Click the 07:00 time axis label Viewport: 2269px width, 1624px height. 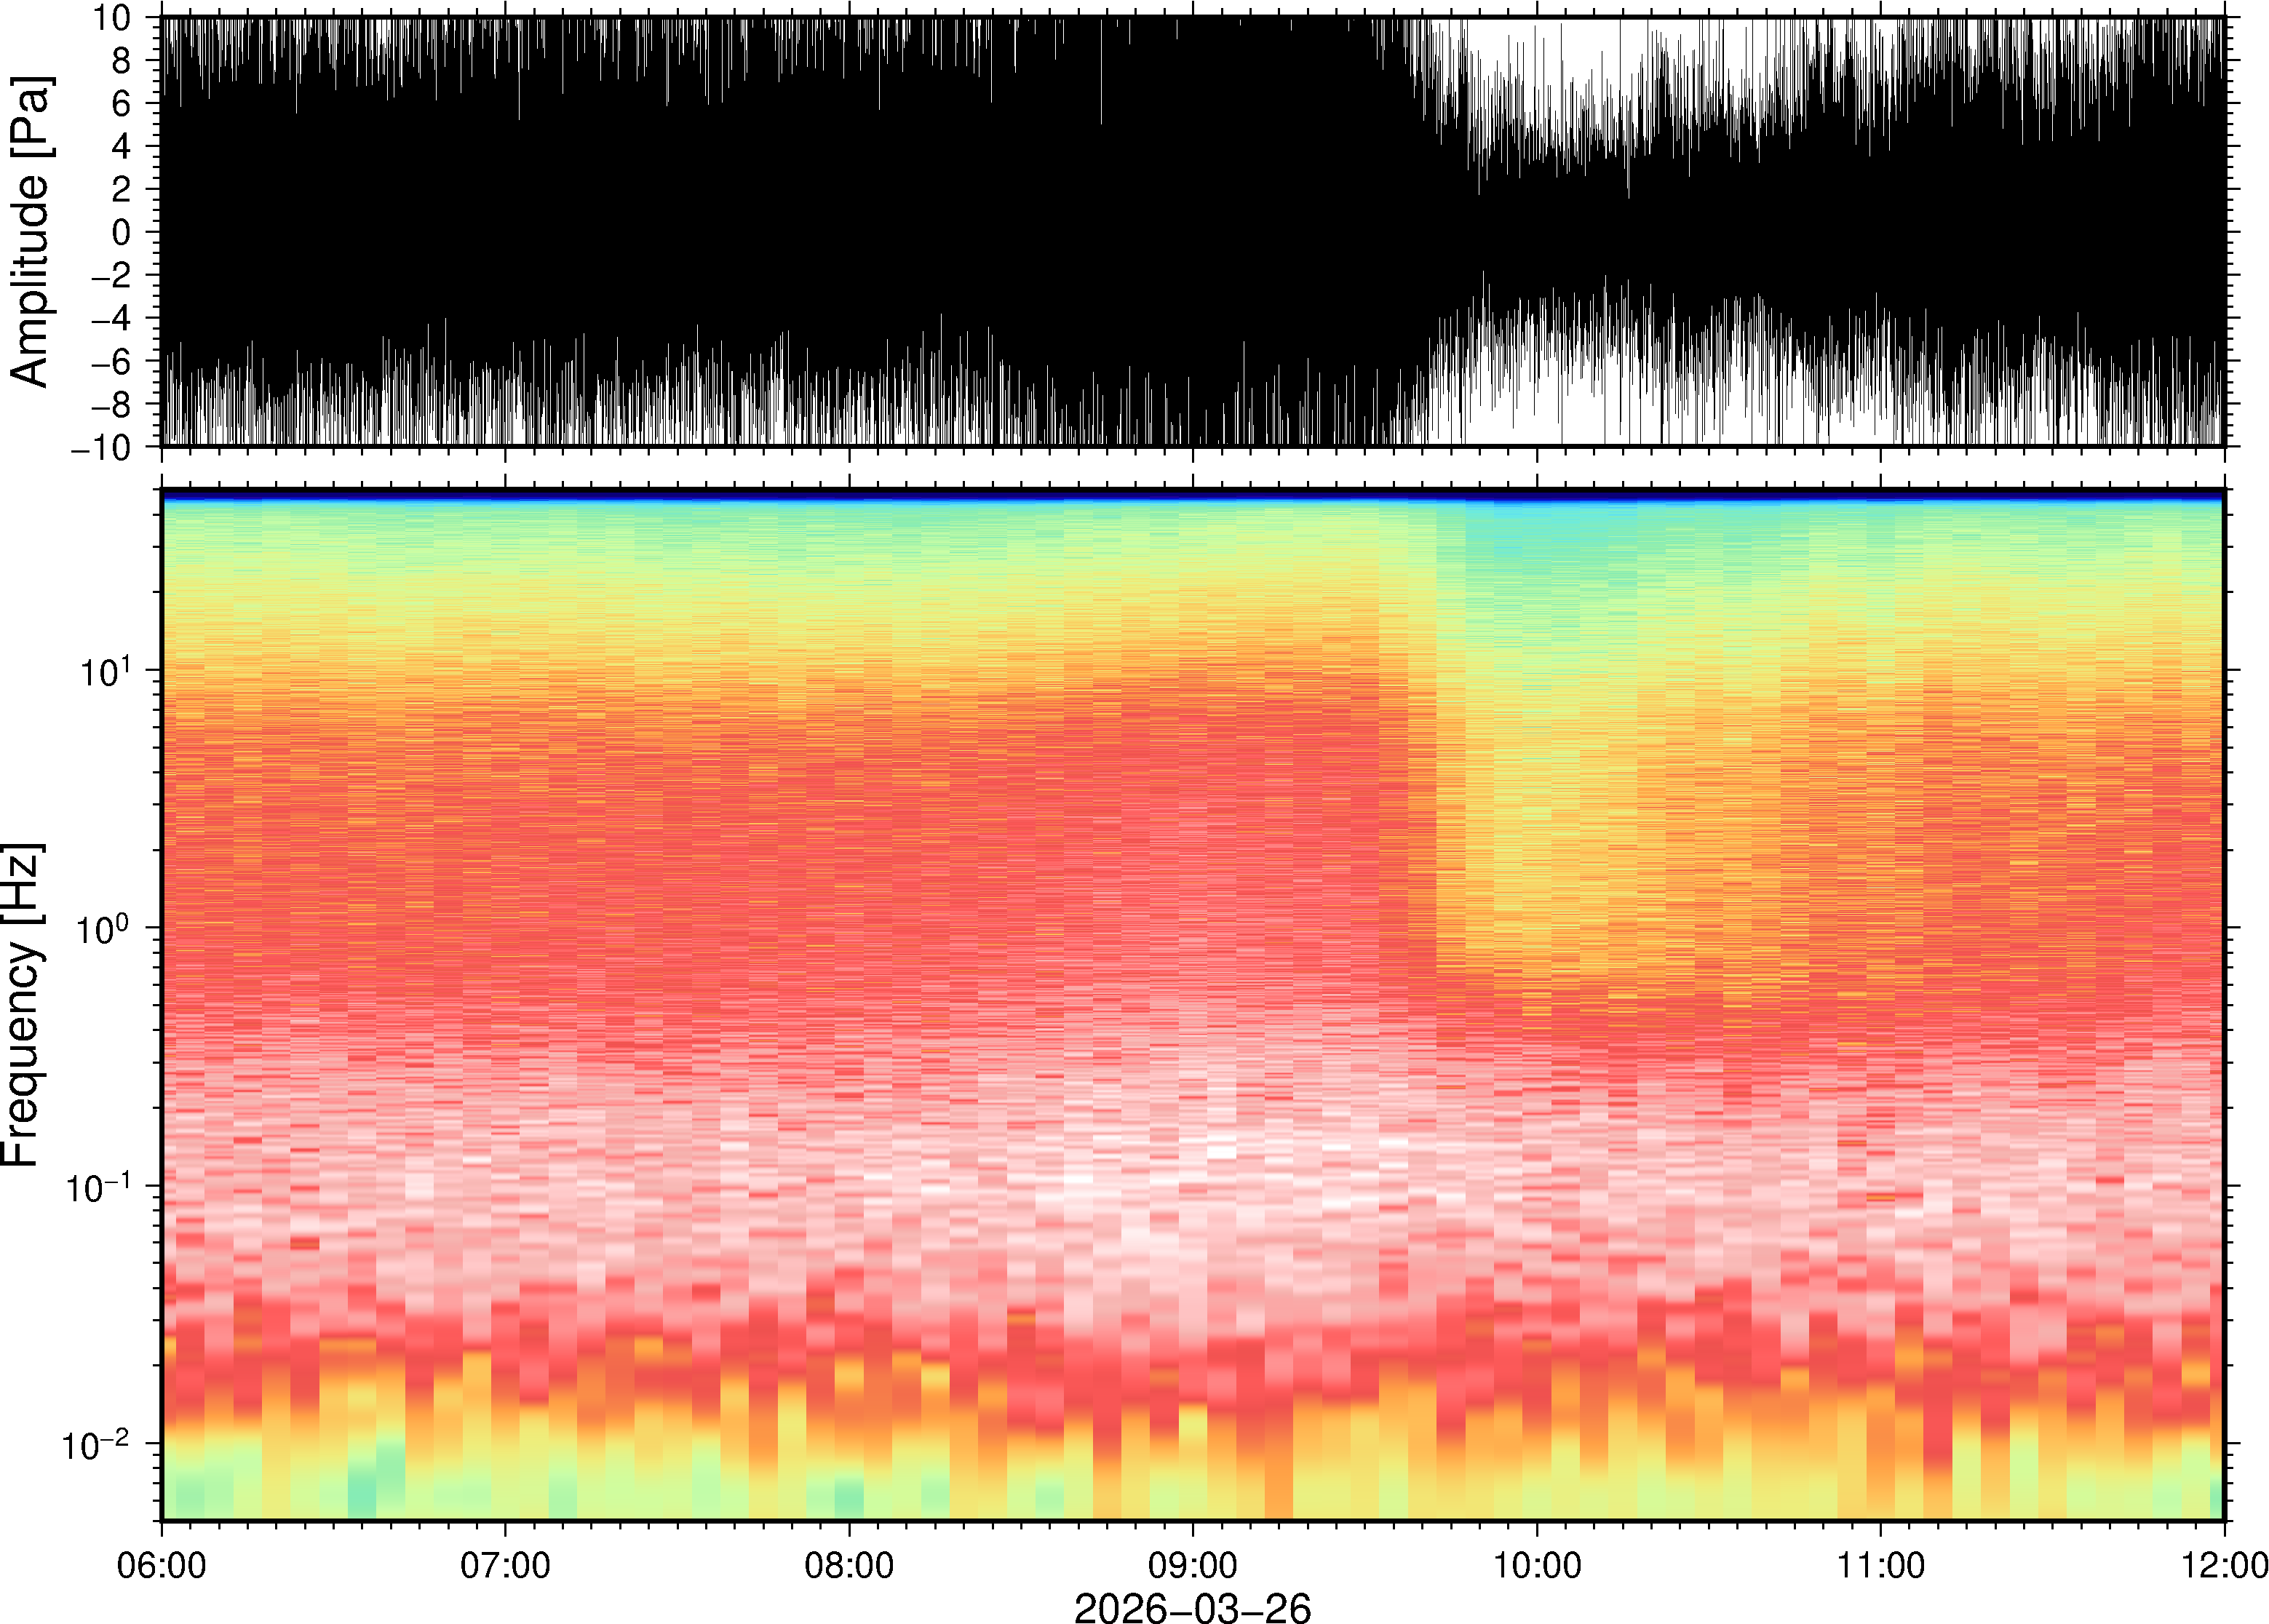pos(505,1565)
